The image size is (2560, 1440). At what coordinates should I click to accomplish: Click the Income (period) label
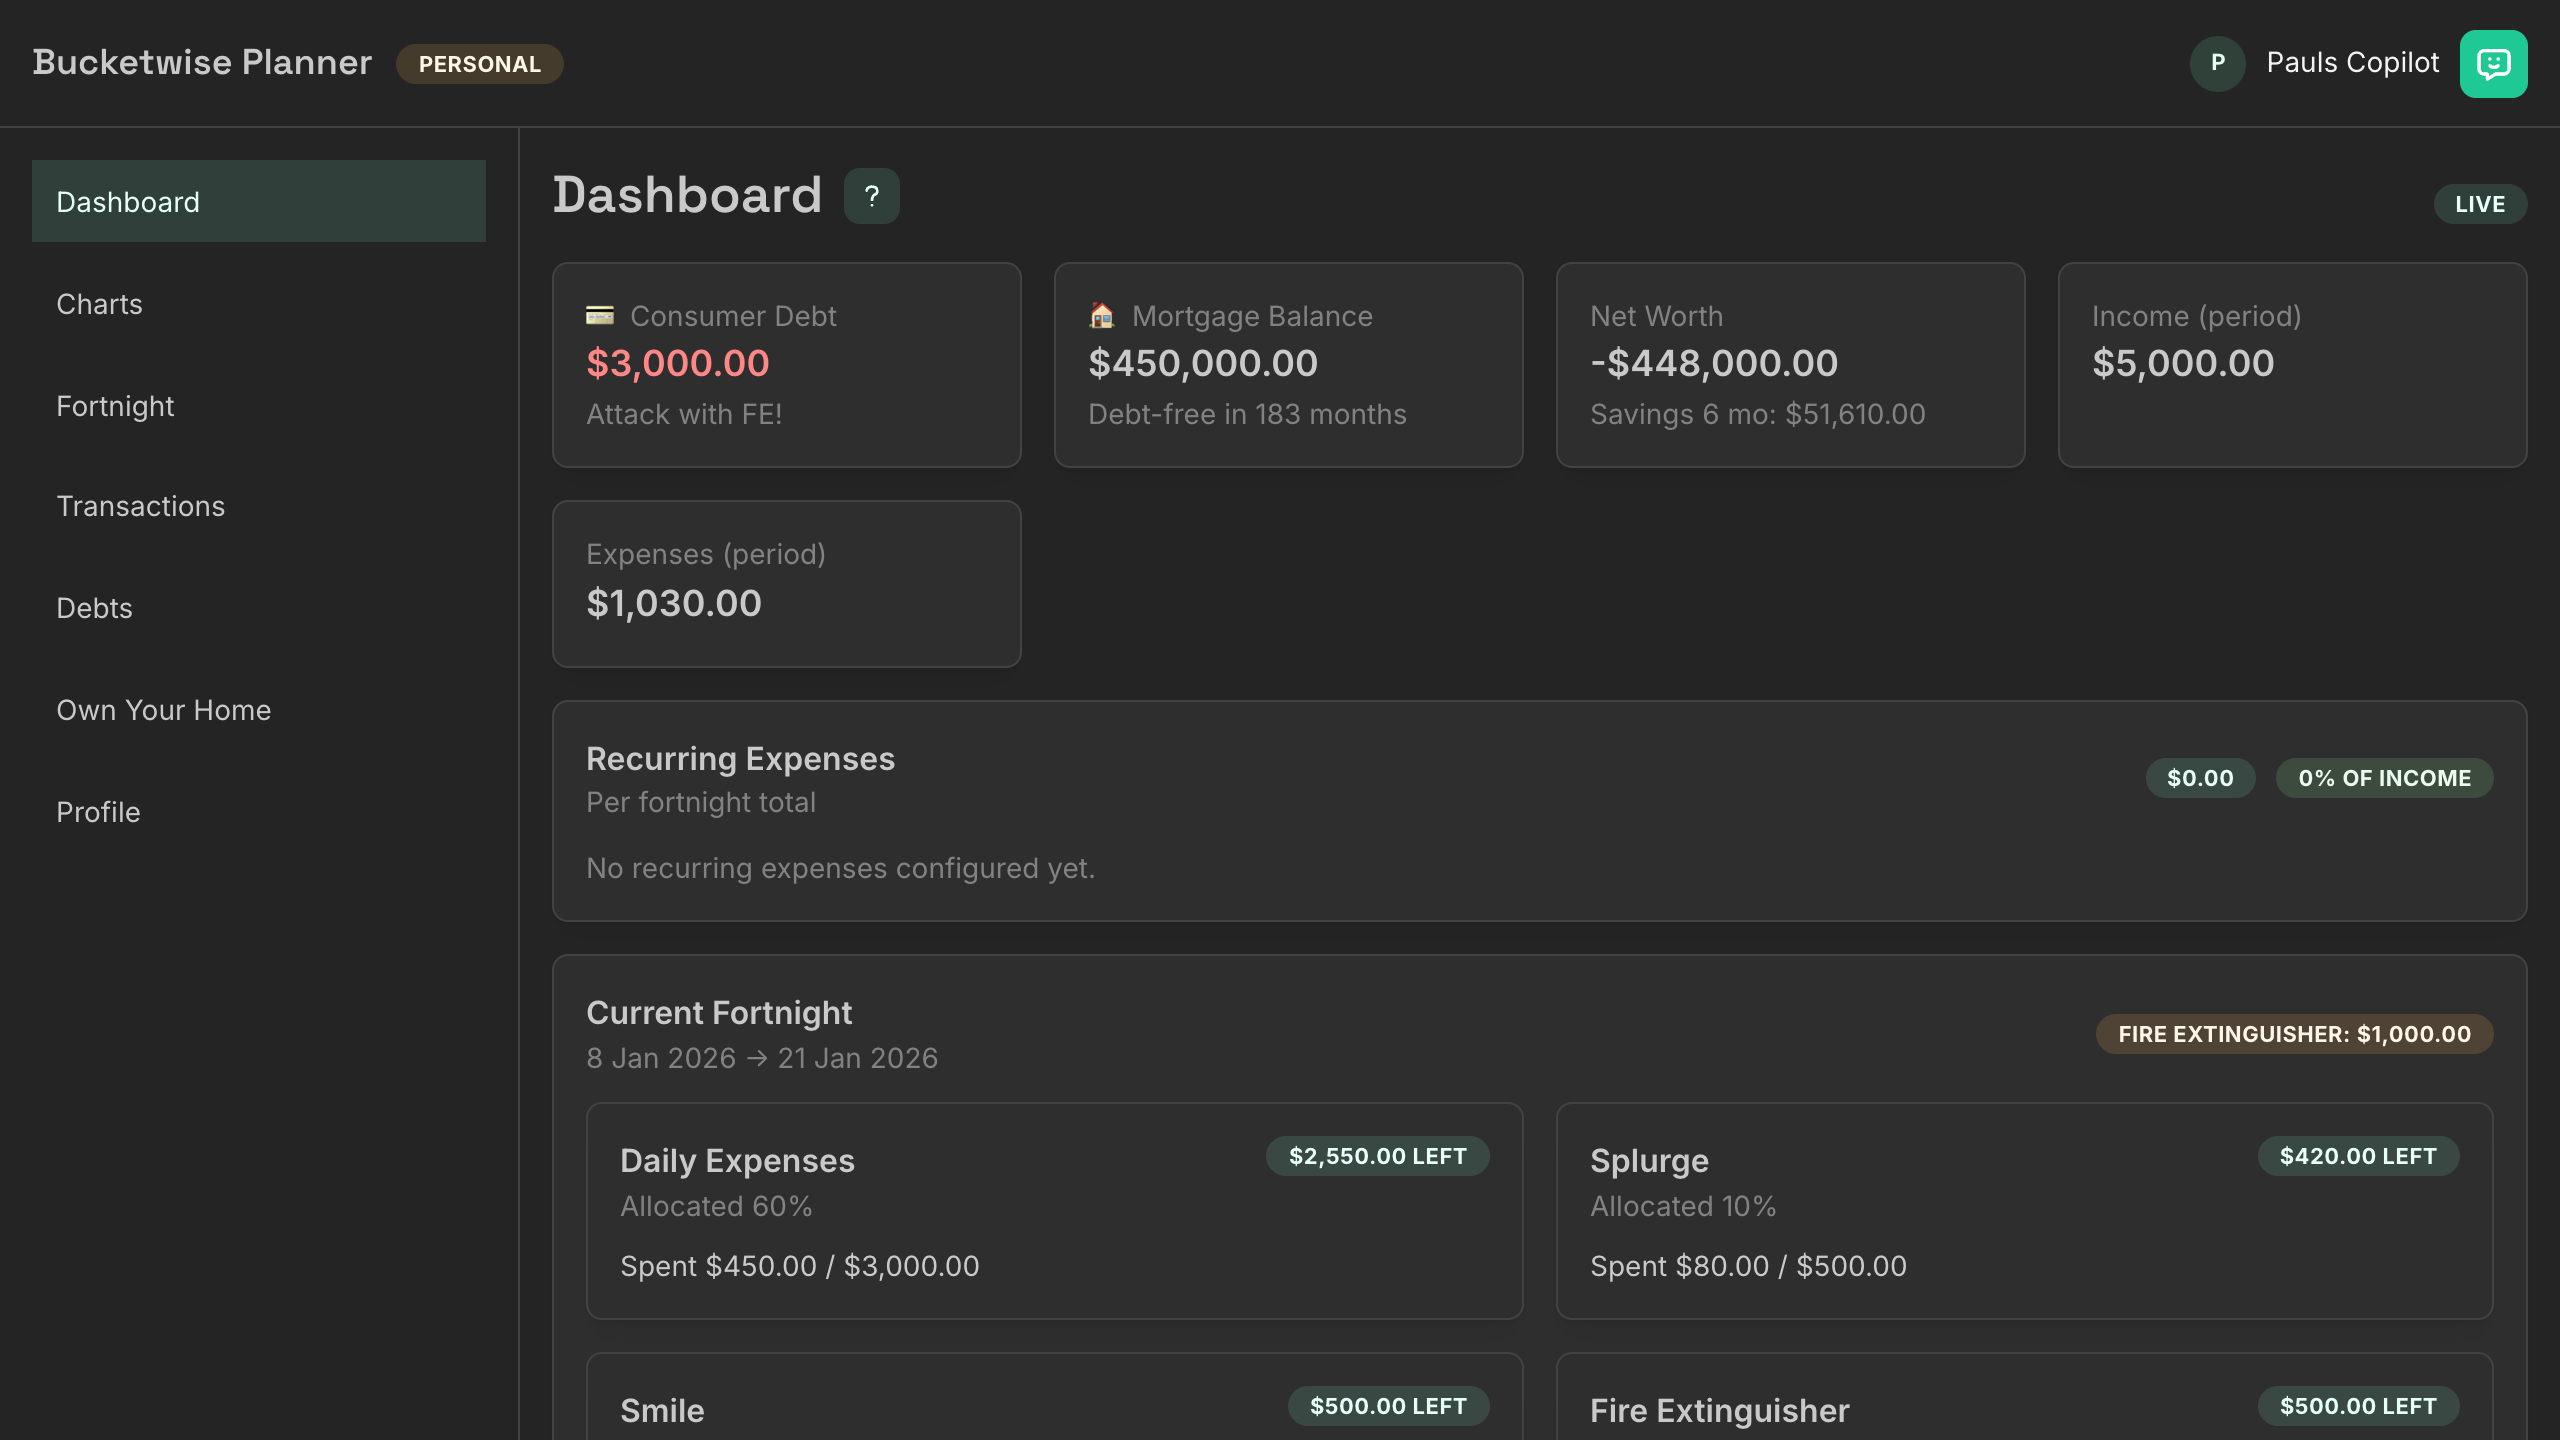click(2196, 316)
